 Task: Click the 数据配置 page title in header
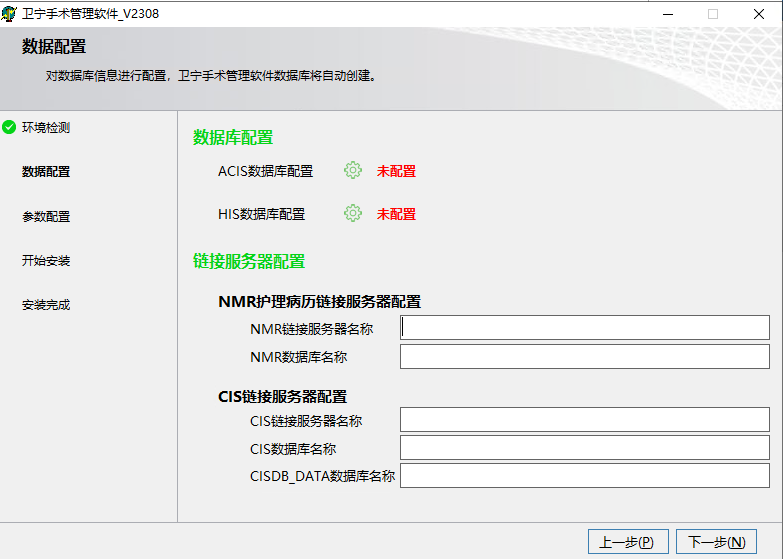pyautogui.click(x=54, y=46)
